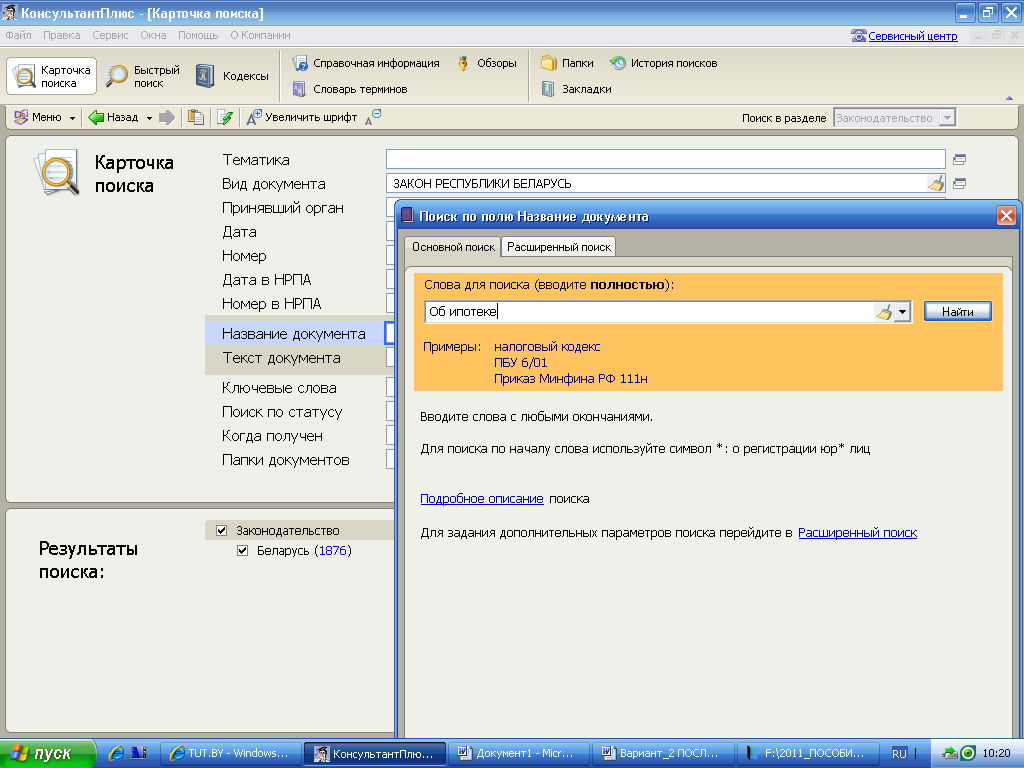Clear search words with broom icon

[884, 312]
